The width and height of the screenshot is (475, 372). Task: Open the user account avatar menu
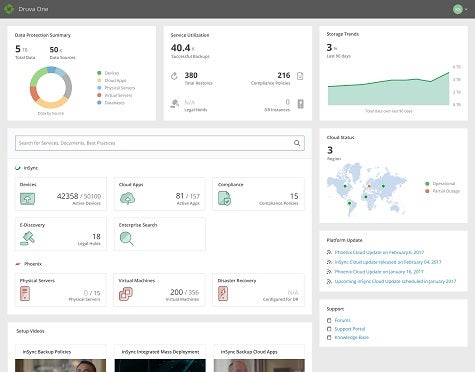pos(458,9)
